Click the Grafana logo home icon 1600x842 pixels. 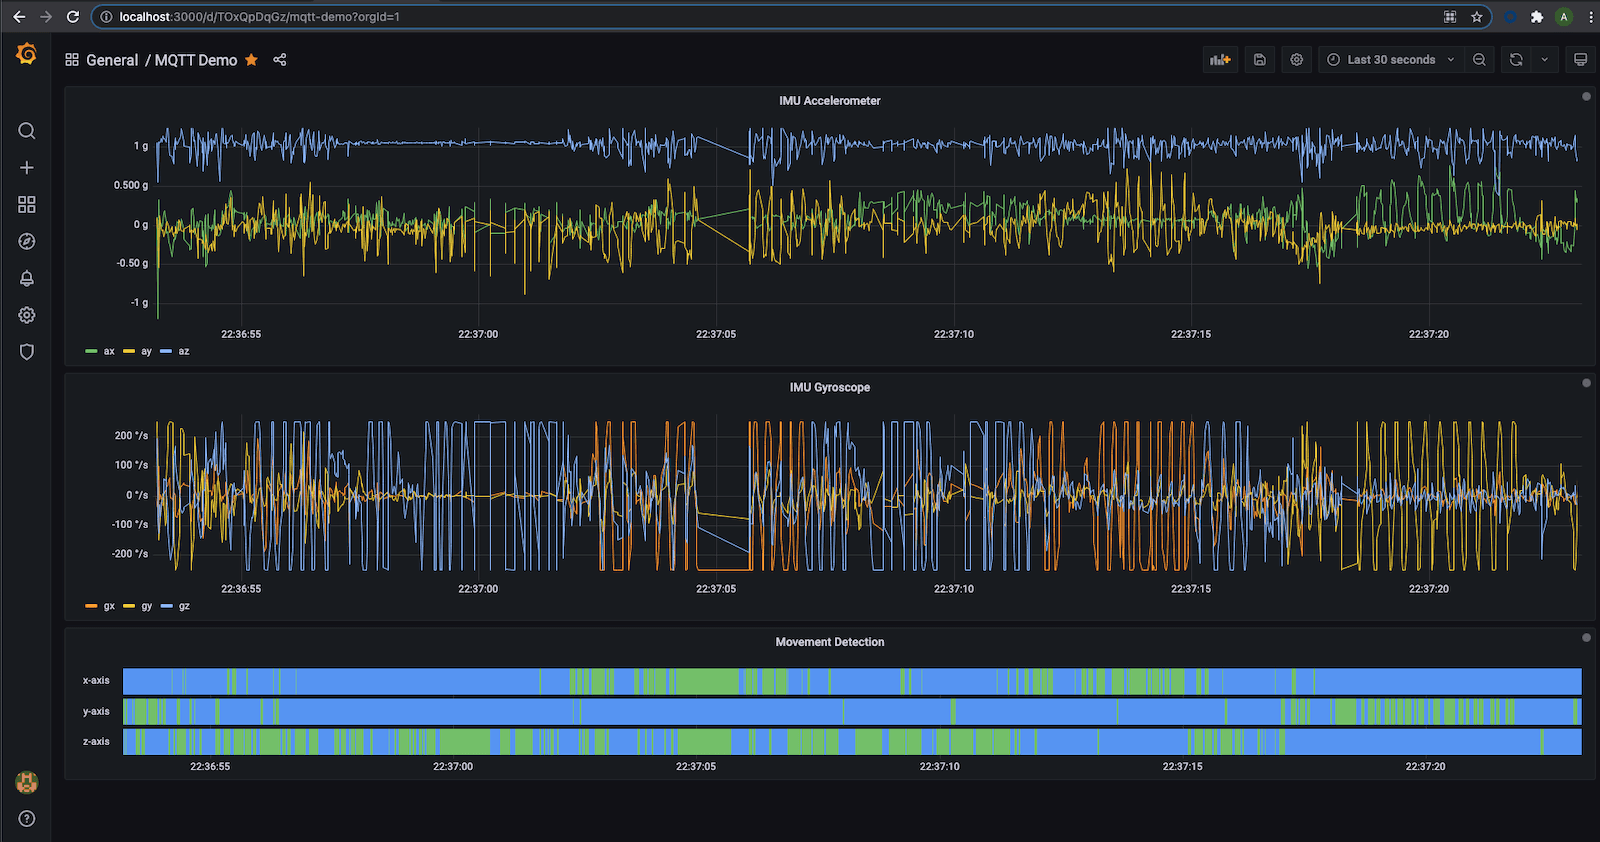[27, 54]
